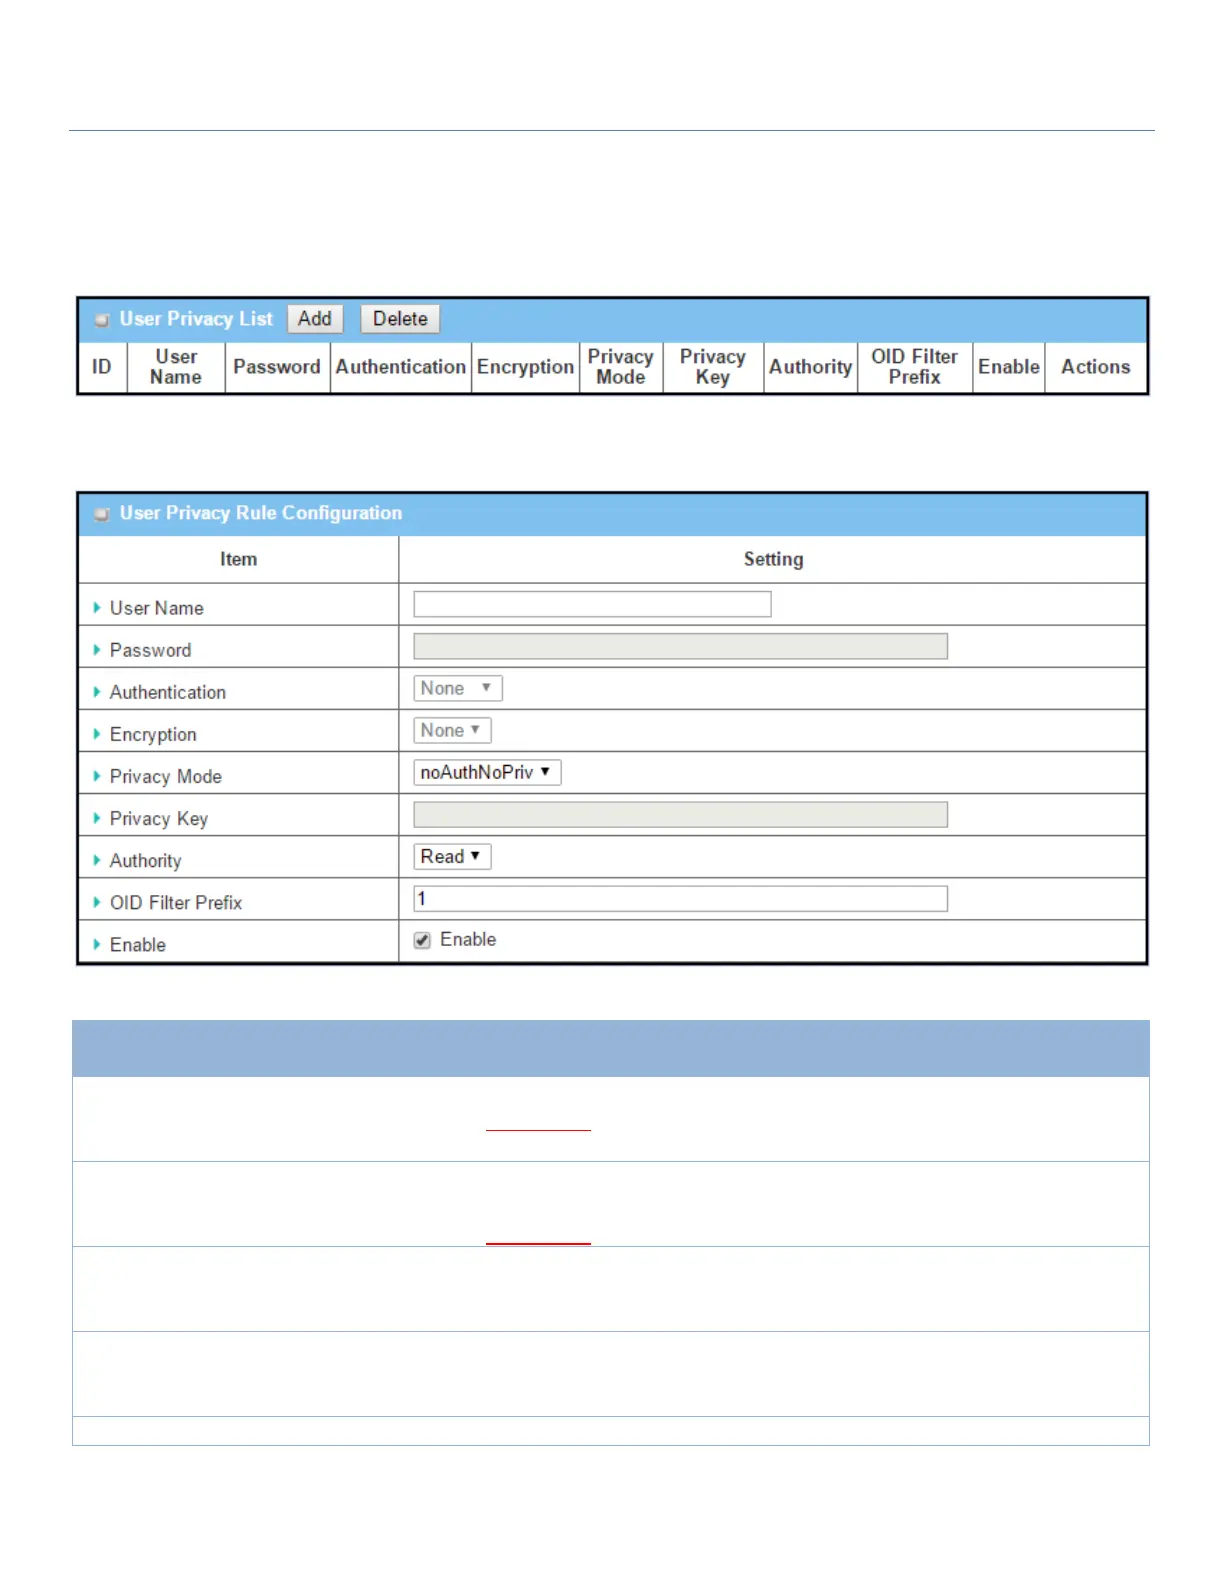Click the disabled Privacy Key field
1224x1584 pixels.
click(680, 814)
